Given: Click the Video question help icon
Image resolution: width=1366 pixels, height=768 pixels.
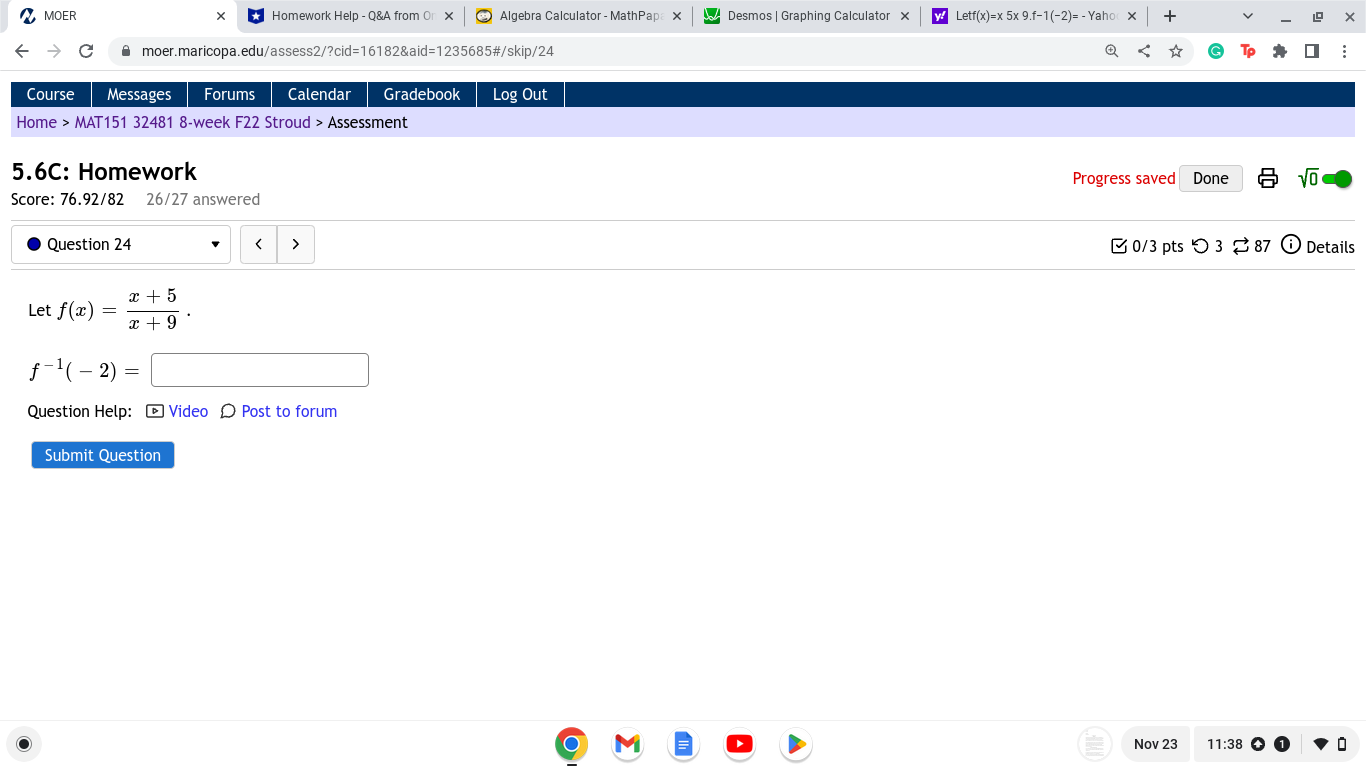Looking at the screenshot, I should 155,411.
